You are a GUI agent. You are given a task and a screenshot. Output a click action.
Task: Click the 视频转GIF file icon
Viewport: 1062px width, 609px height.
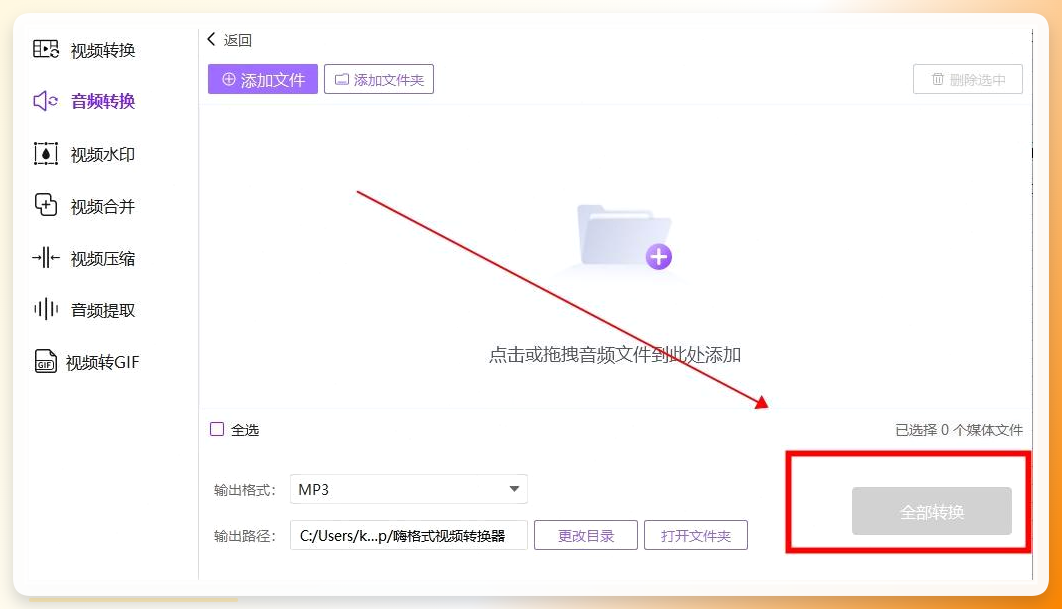[45, 361]
